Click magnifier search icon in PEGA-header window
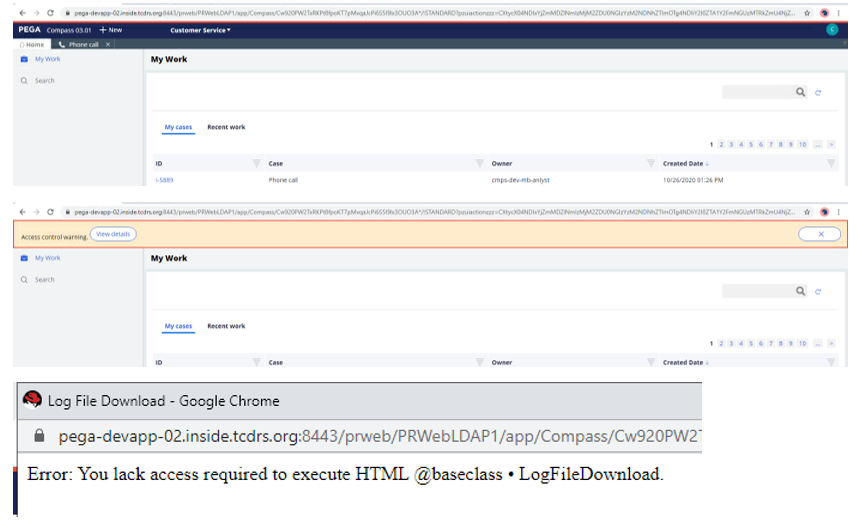 [800, 92]
